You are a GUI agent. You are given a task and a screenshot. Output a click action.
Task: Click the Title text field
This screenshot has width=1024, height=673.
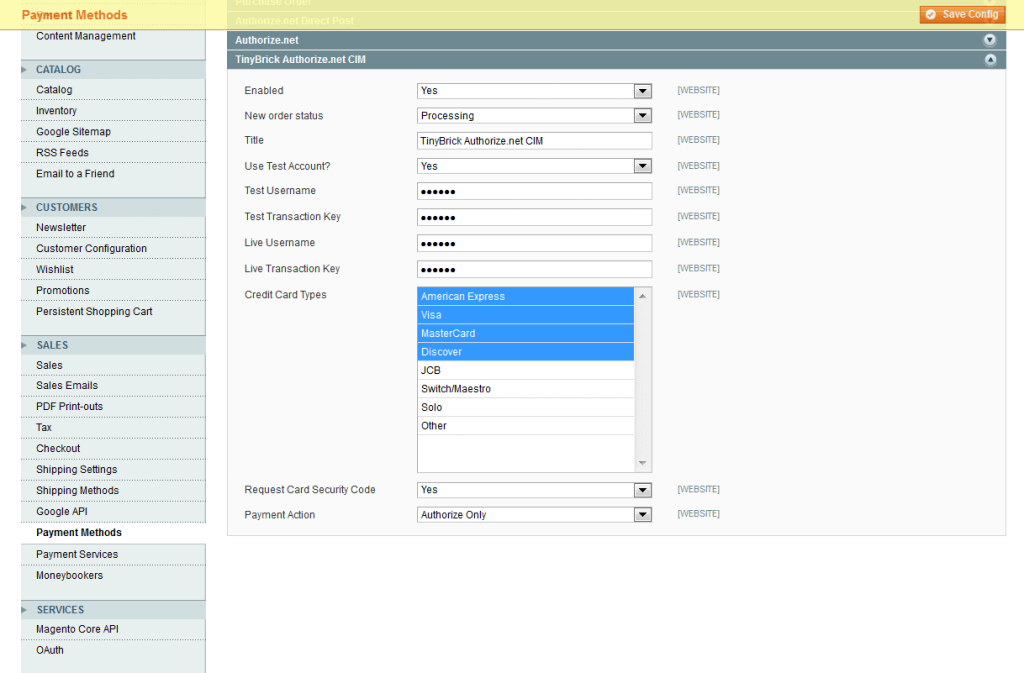coord(533,141)
